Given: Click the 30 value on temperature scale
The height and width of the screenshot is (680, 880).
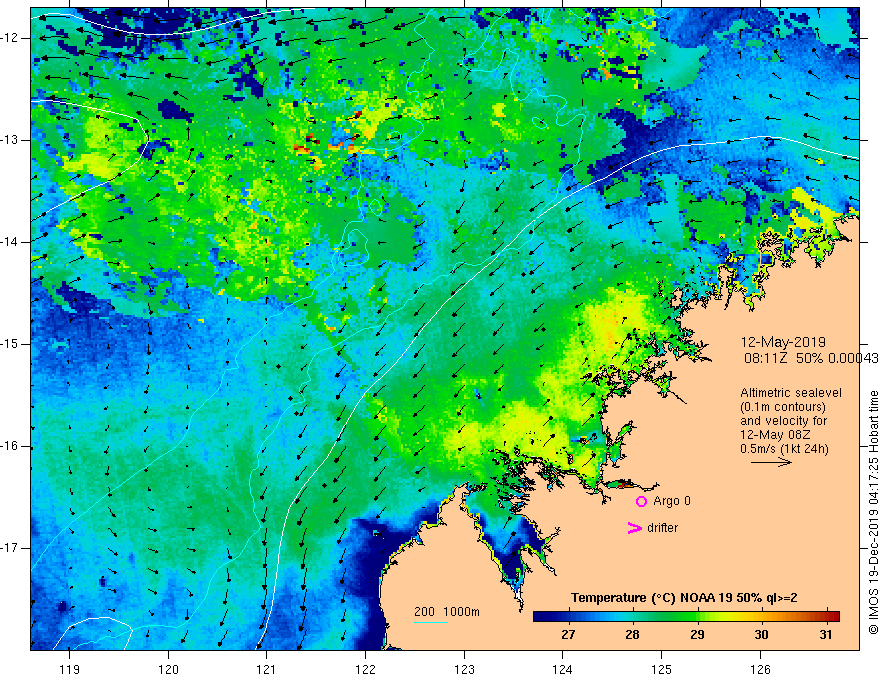Looking at the screenshot, I should tap(761, 635).
